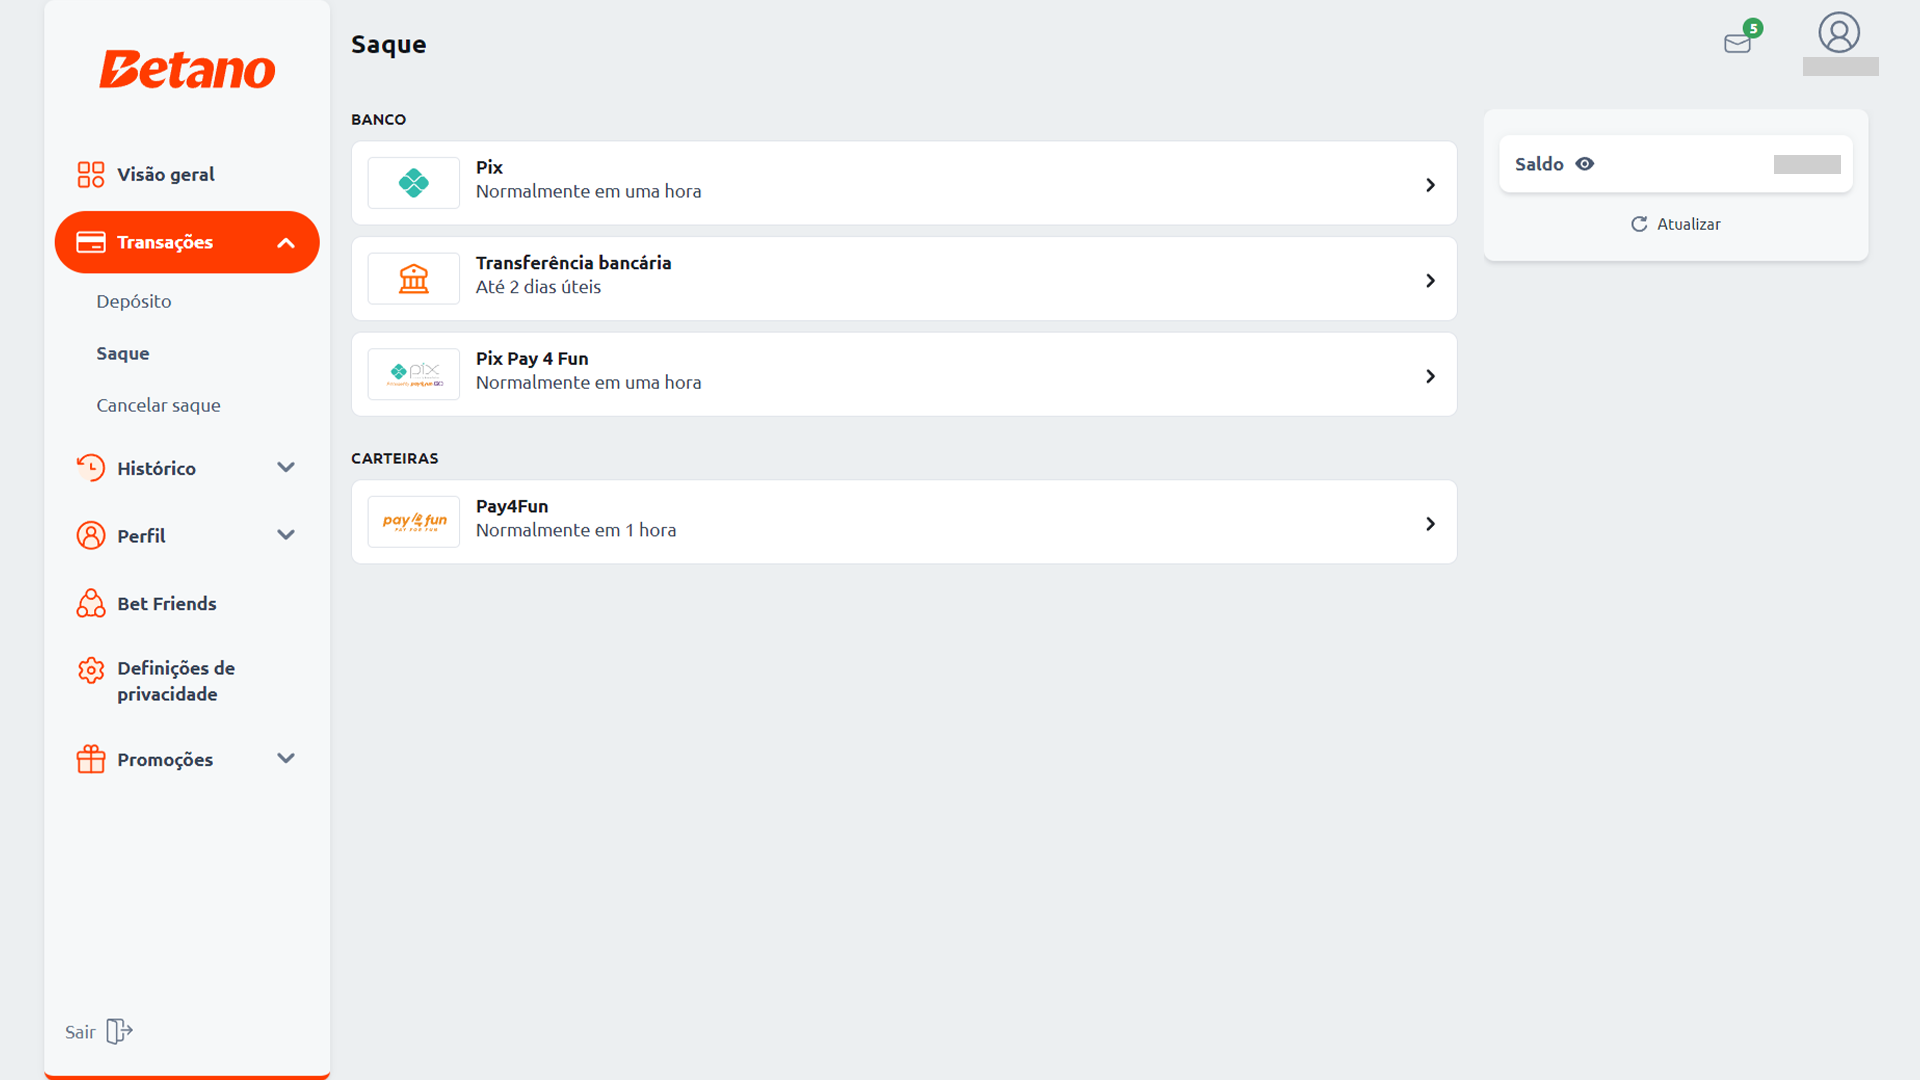Screen dimensions: 1920x1080
Task: Expand the Promoções section chevron
Action: tap(286, 758)
